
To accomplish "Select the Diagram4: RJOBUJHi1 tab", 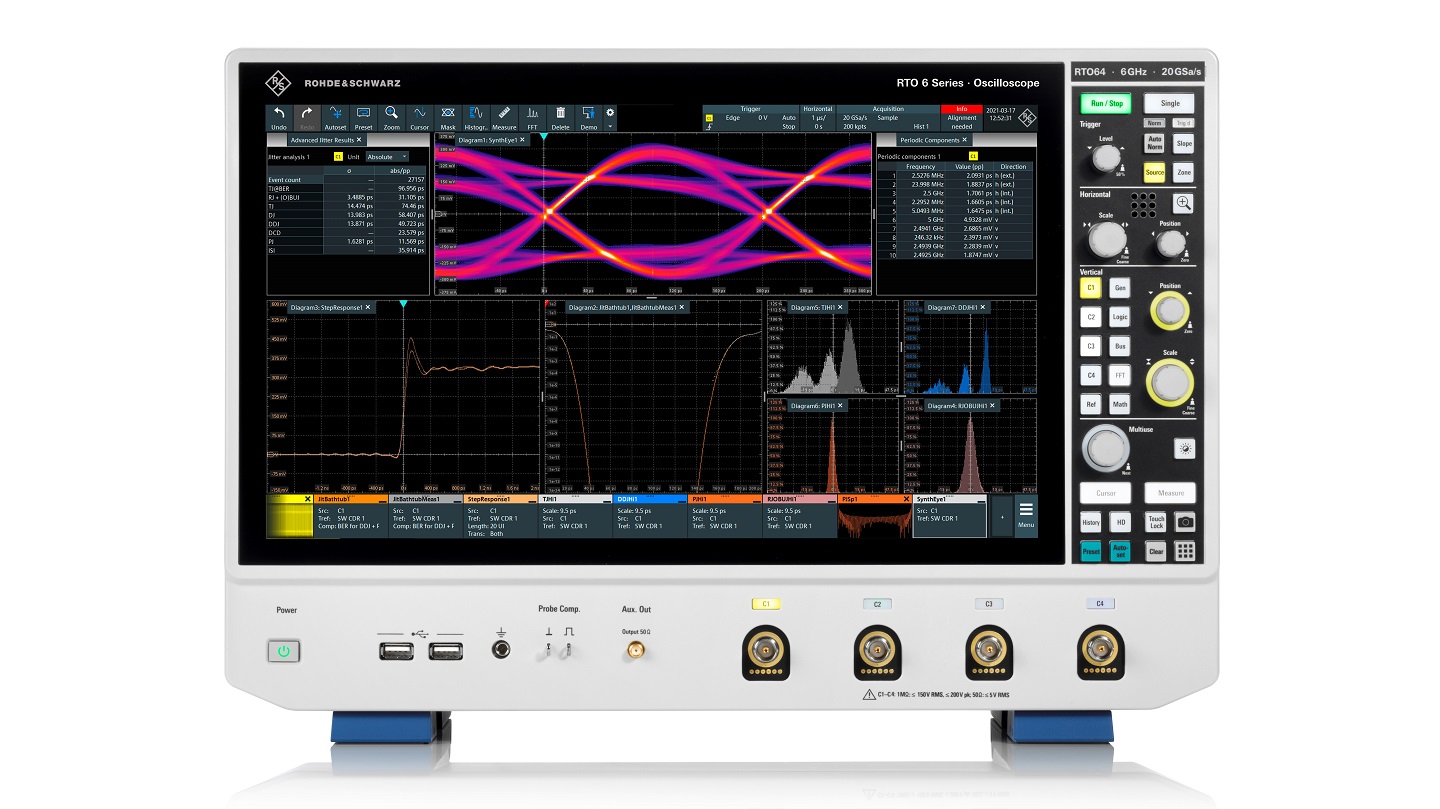I will tap(960, 406).
